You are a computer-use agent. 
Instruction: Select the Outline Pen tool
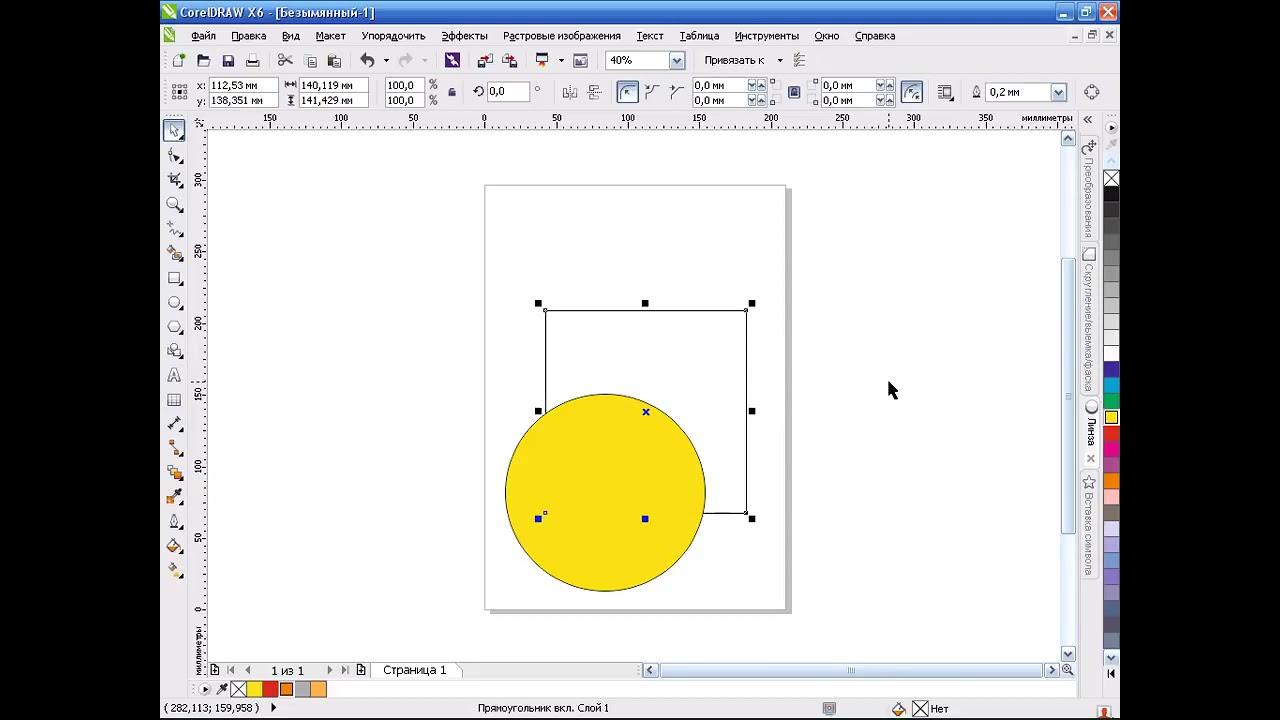tap(175, 522)
